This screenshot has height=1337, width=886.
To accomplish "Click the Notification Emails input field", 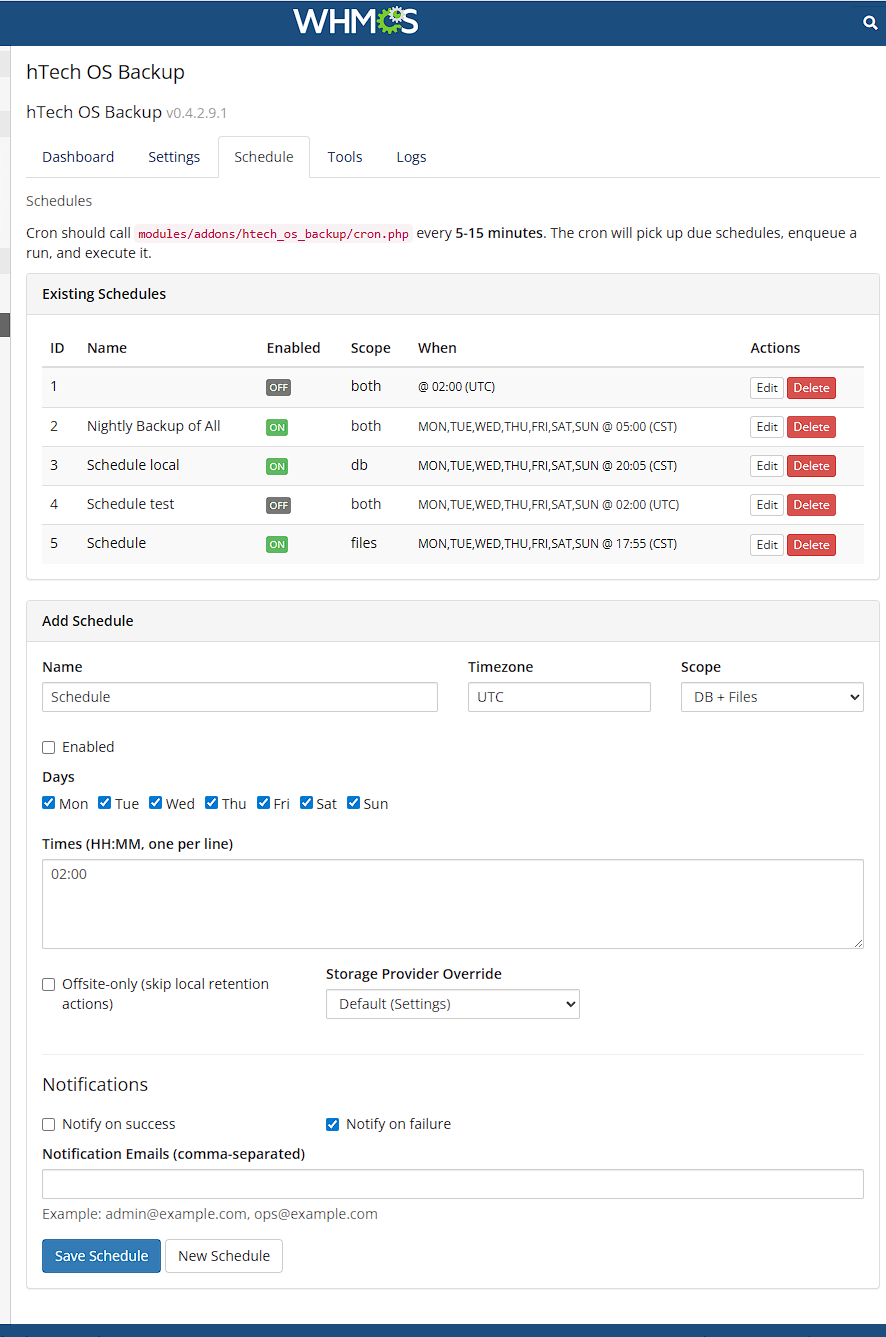I will (x=452, y=1184).
